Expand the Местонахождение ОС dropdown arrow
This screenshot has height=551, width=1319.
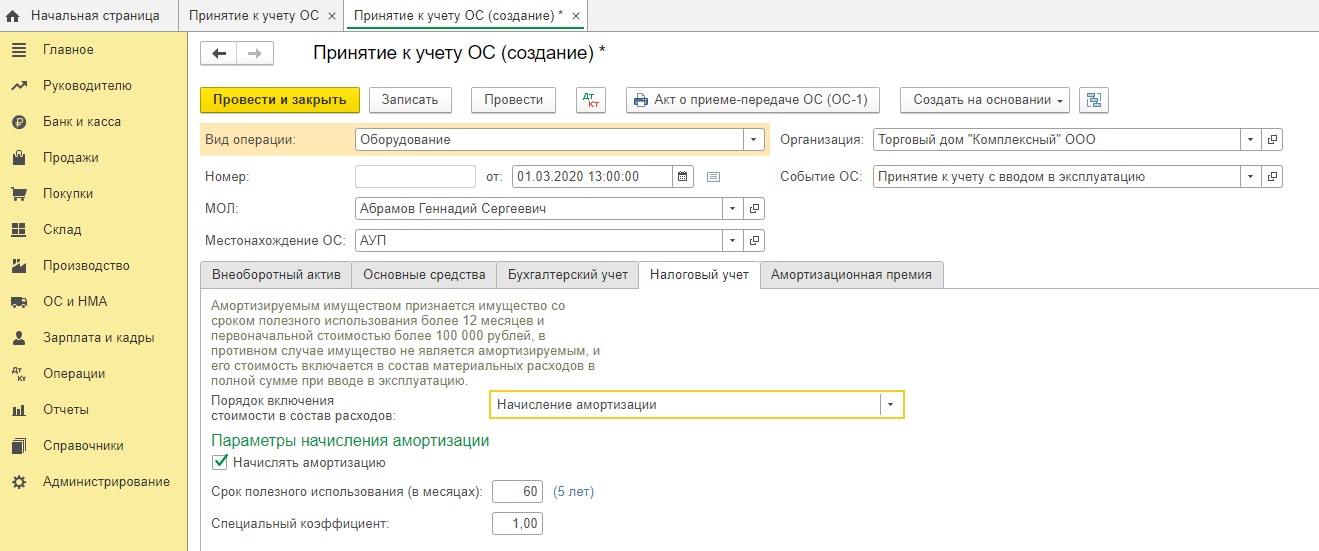tap(732, 241)
